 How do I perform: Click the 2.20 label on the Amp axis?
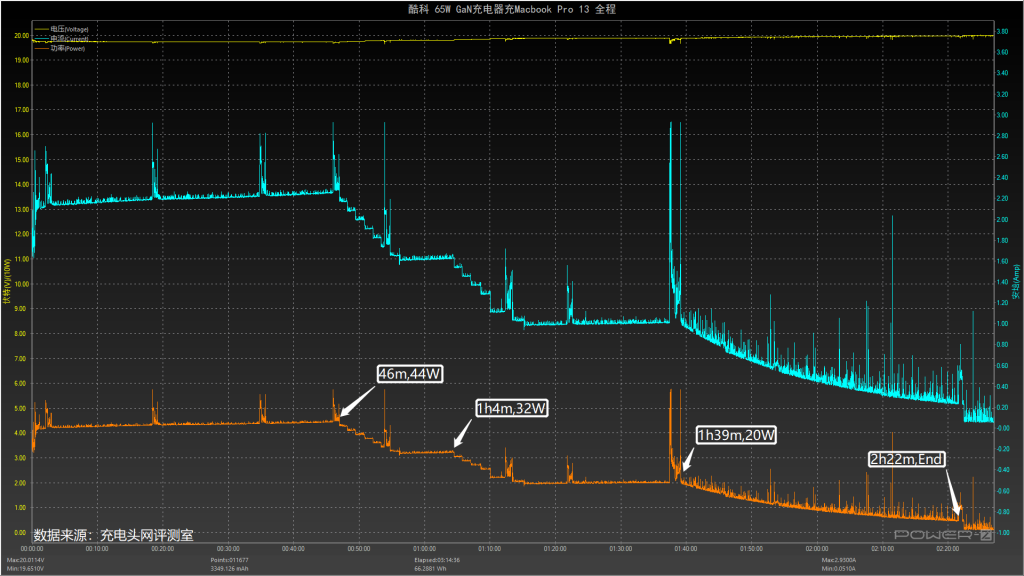click(x=1002, y=199)
